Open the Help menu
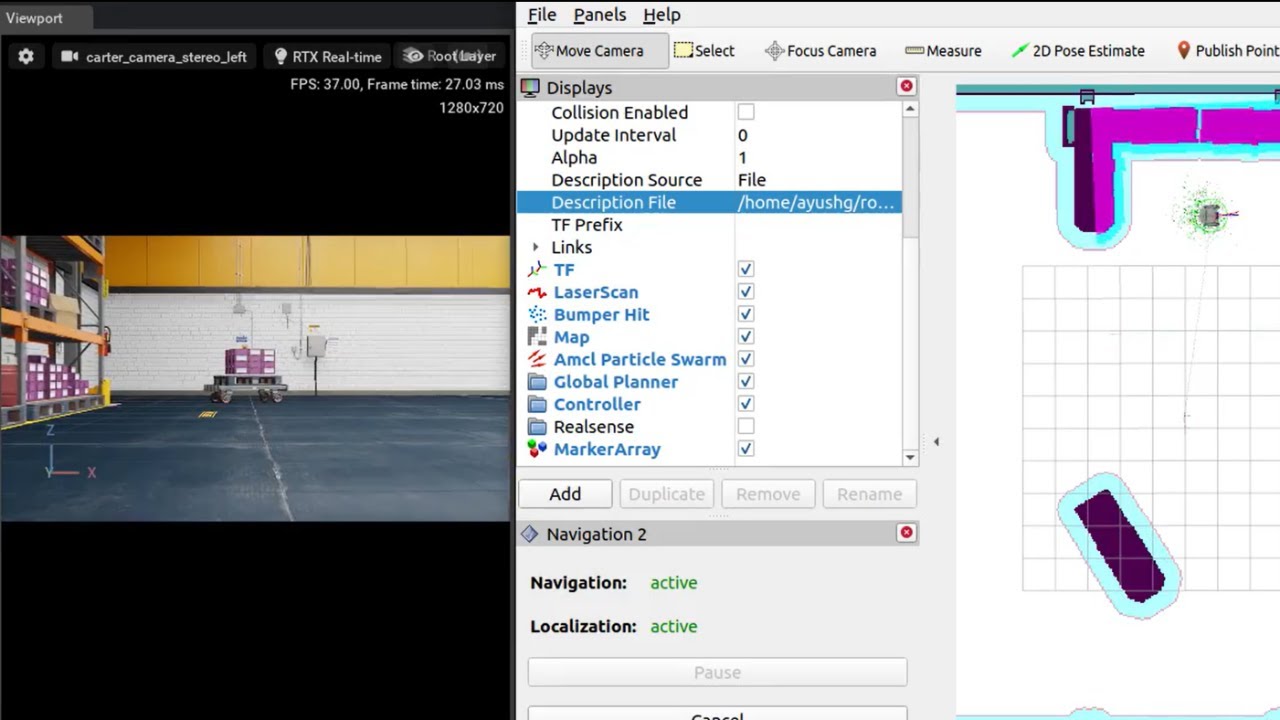 [x=662, y=15]
